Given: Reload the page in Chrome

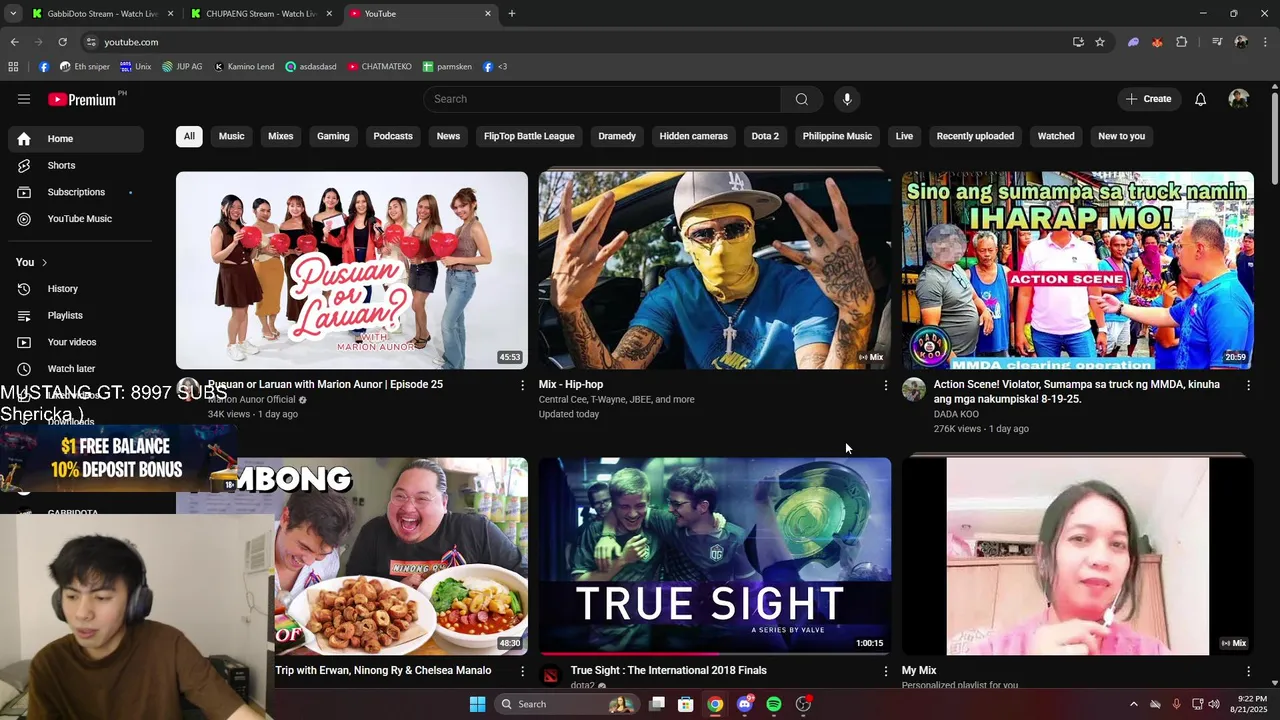Looking at the screenshot, I should point(62,42).
